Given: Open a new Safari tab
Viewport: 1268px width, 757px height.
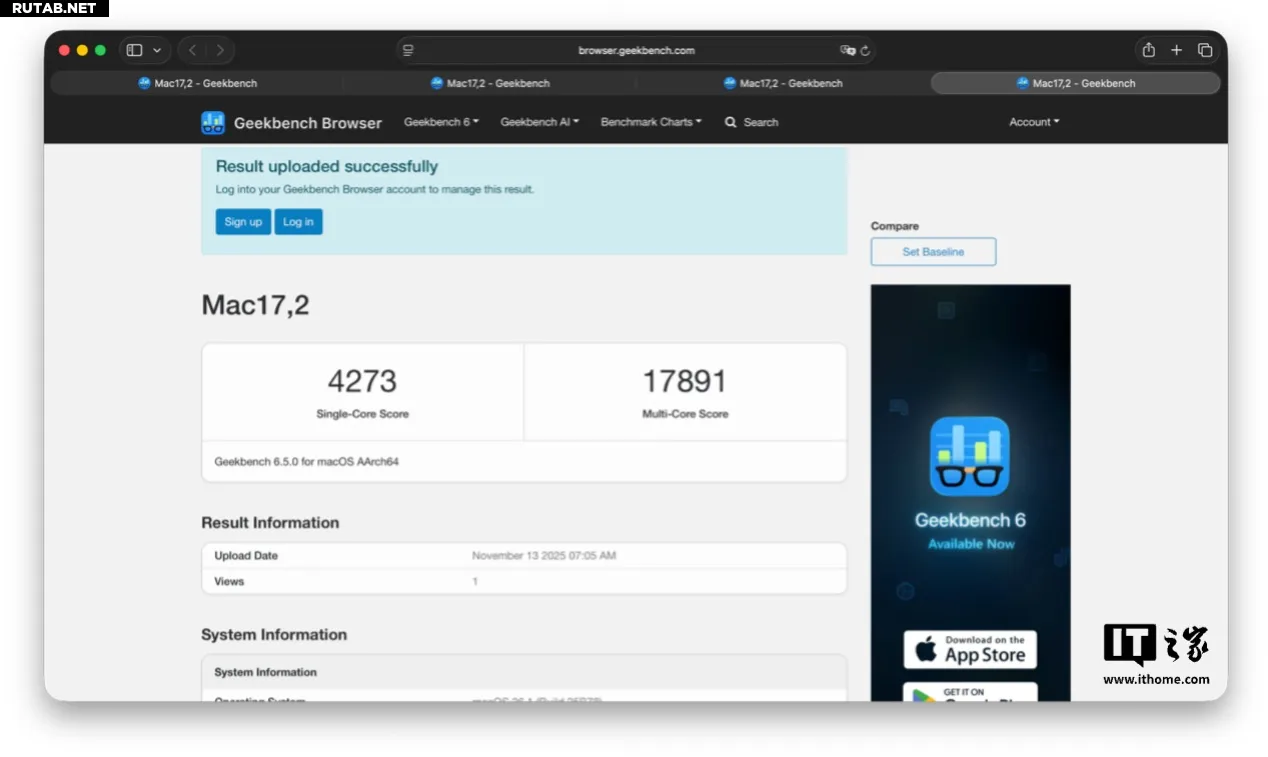Looking at the screenshot, I should (x=1176, y=50).
